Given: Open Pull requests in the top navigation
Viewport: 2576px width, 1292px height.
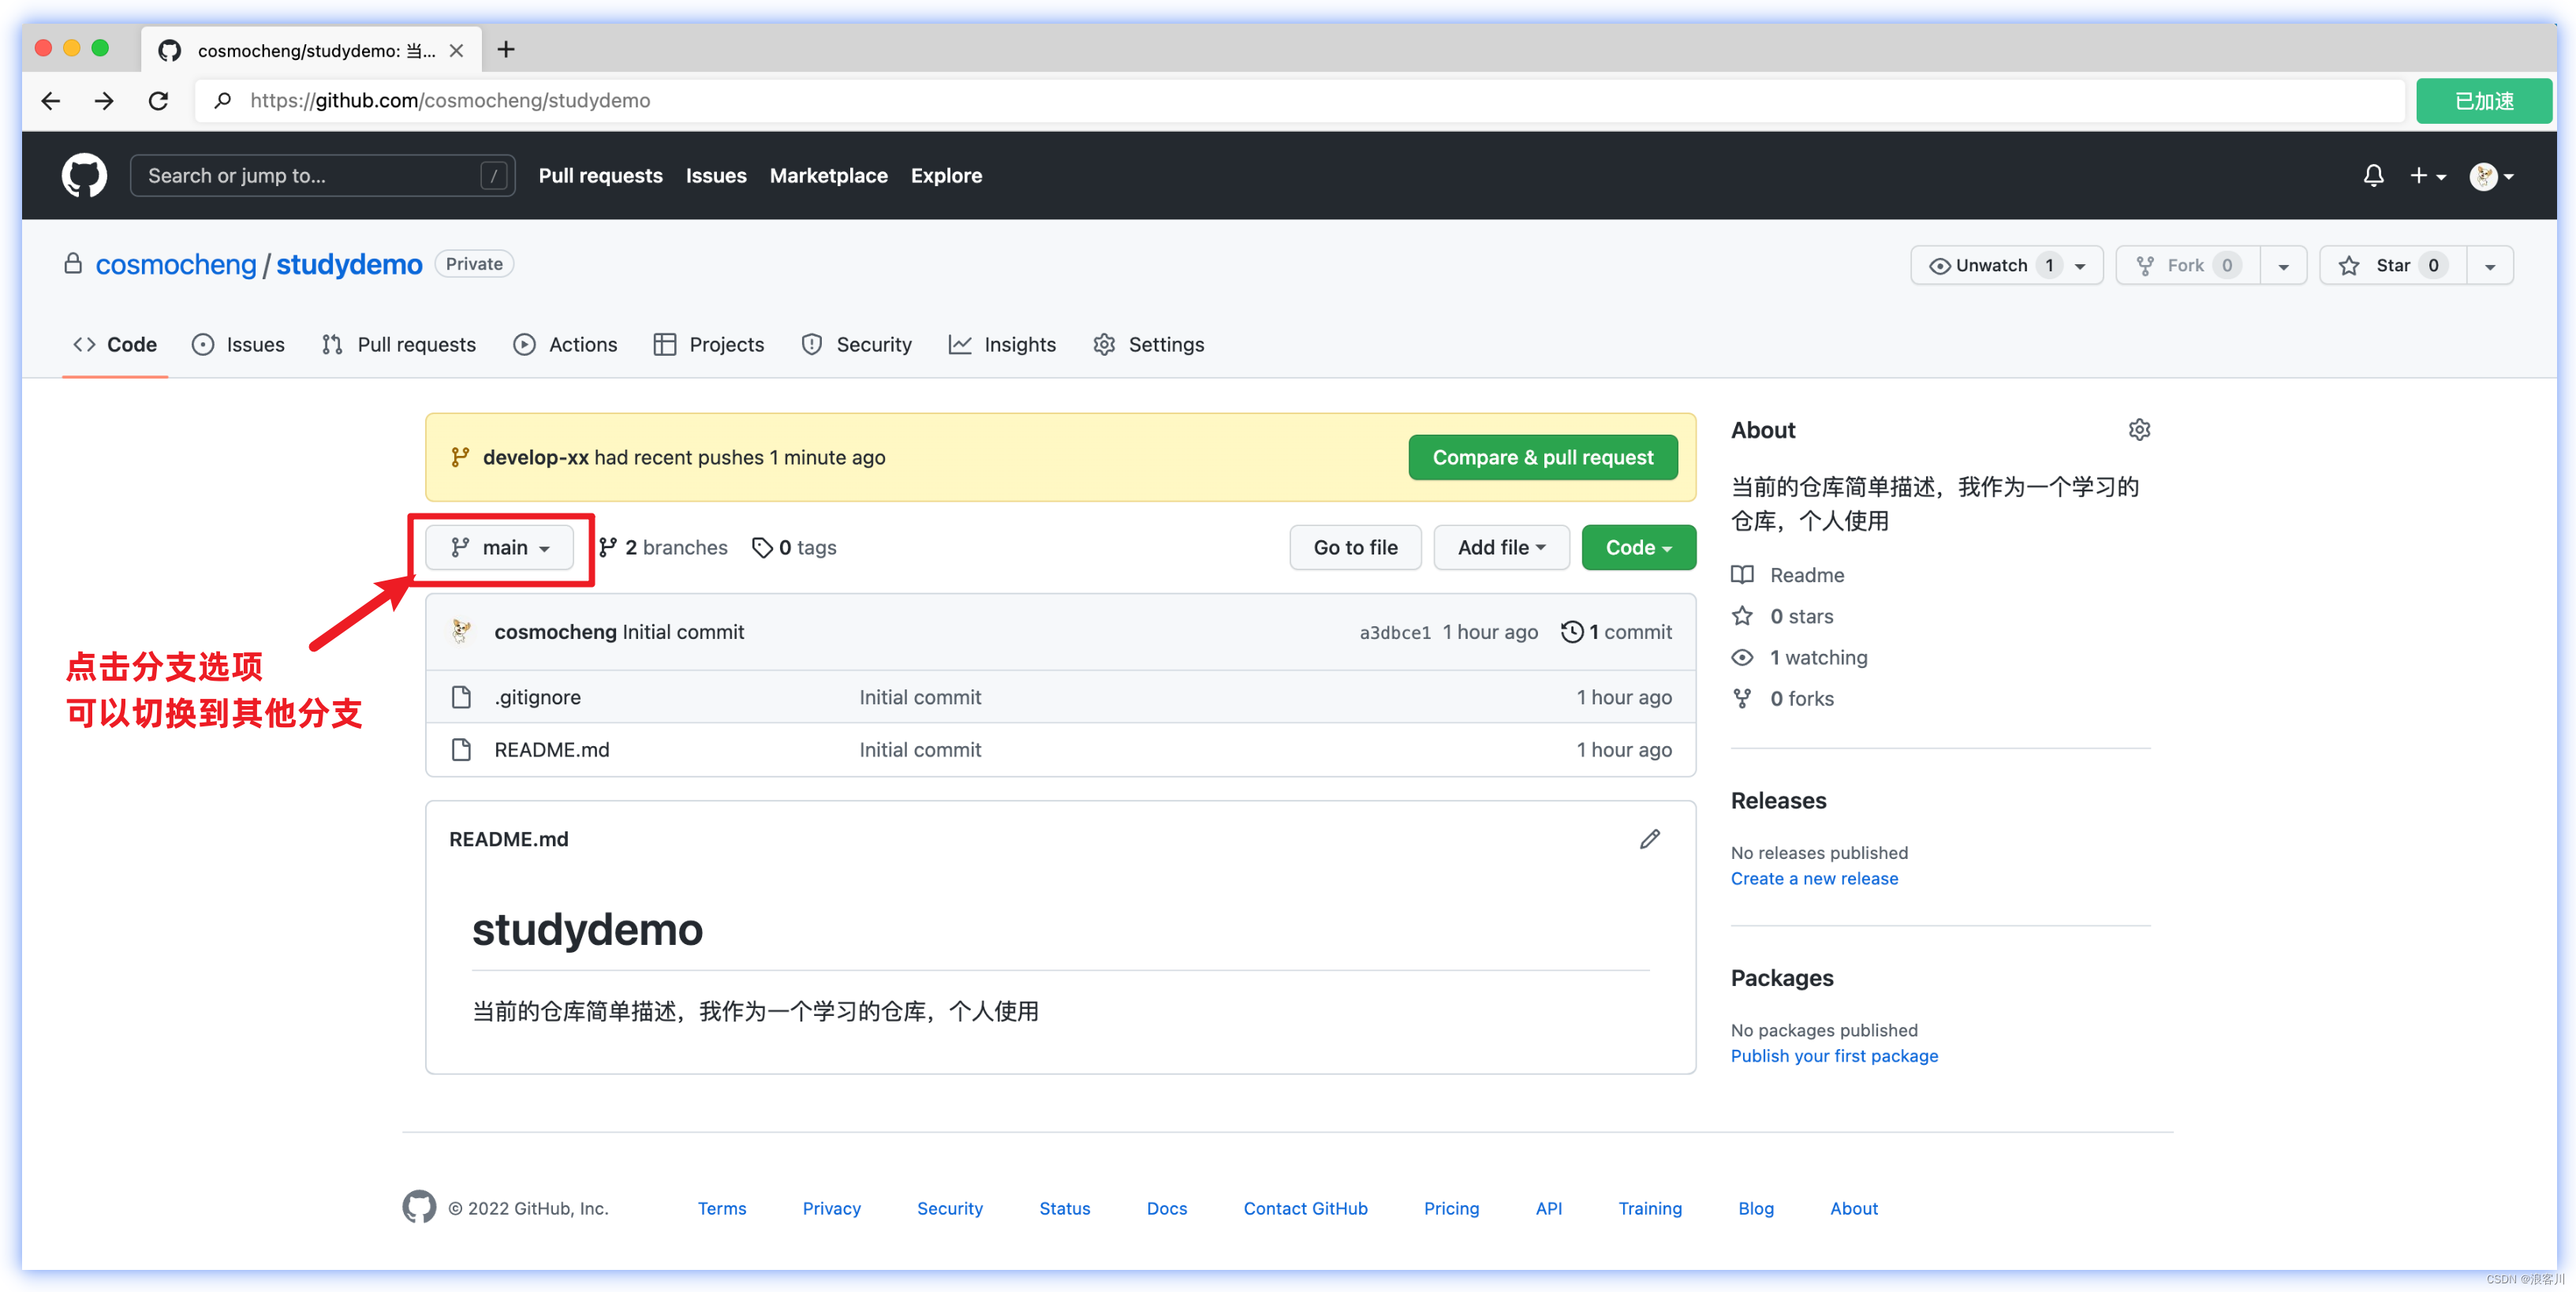Looking at the screenshot, I should coord(600,176).
